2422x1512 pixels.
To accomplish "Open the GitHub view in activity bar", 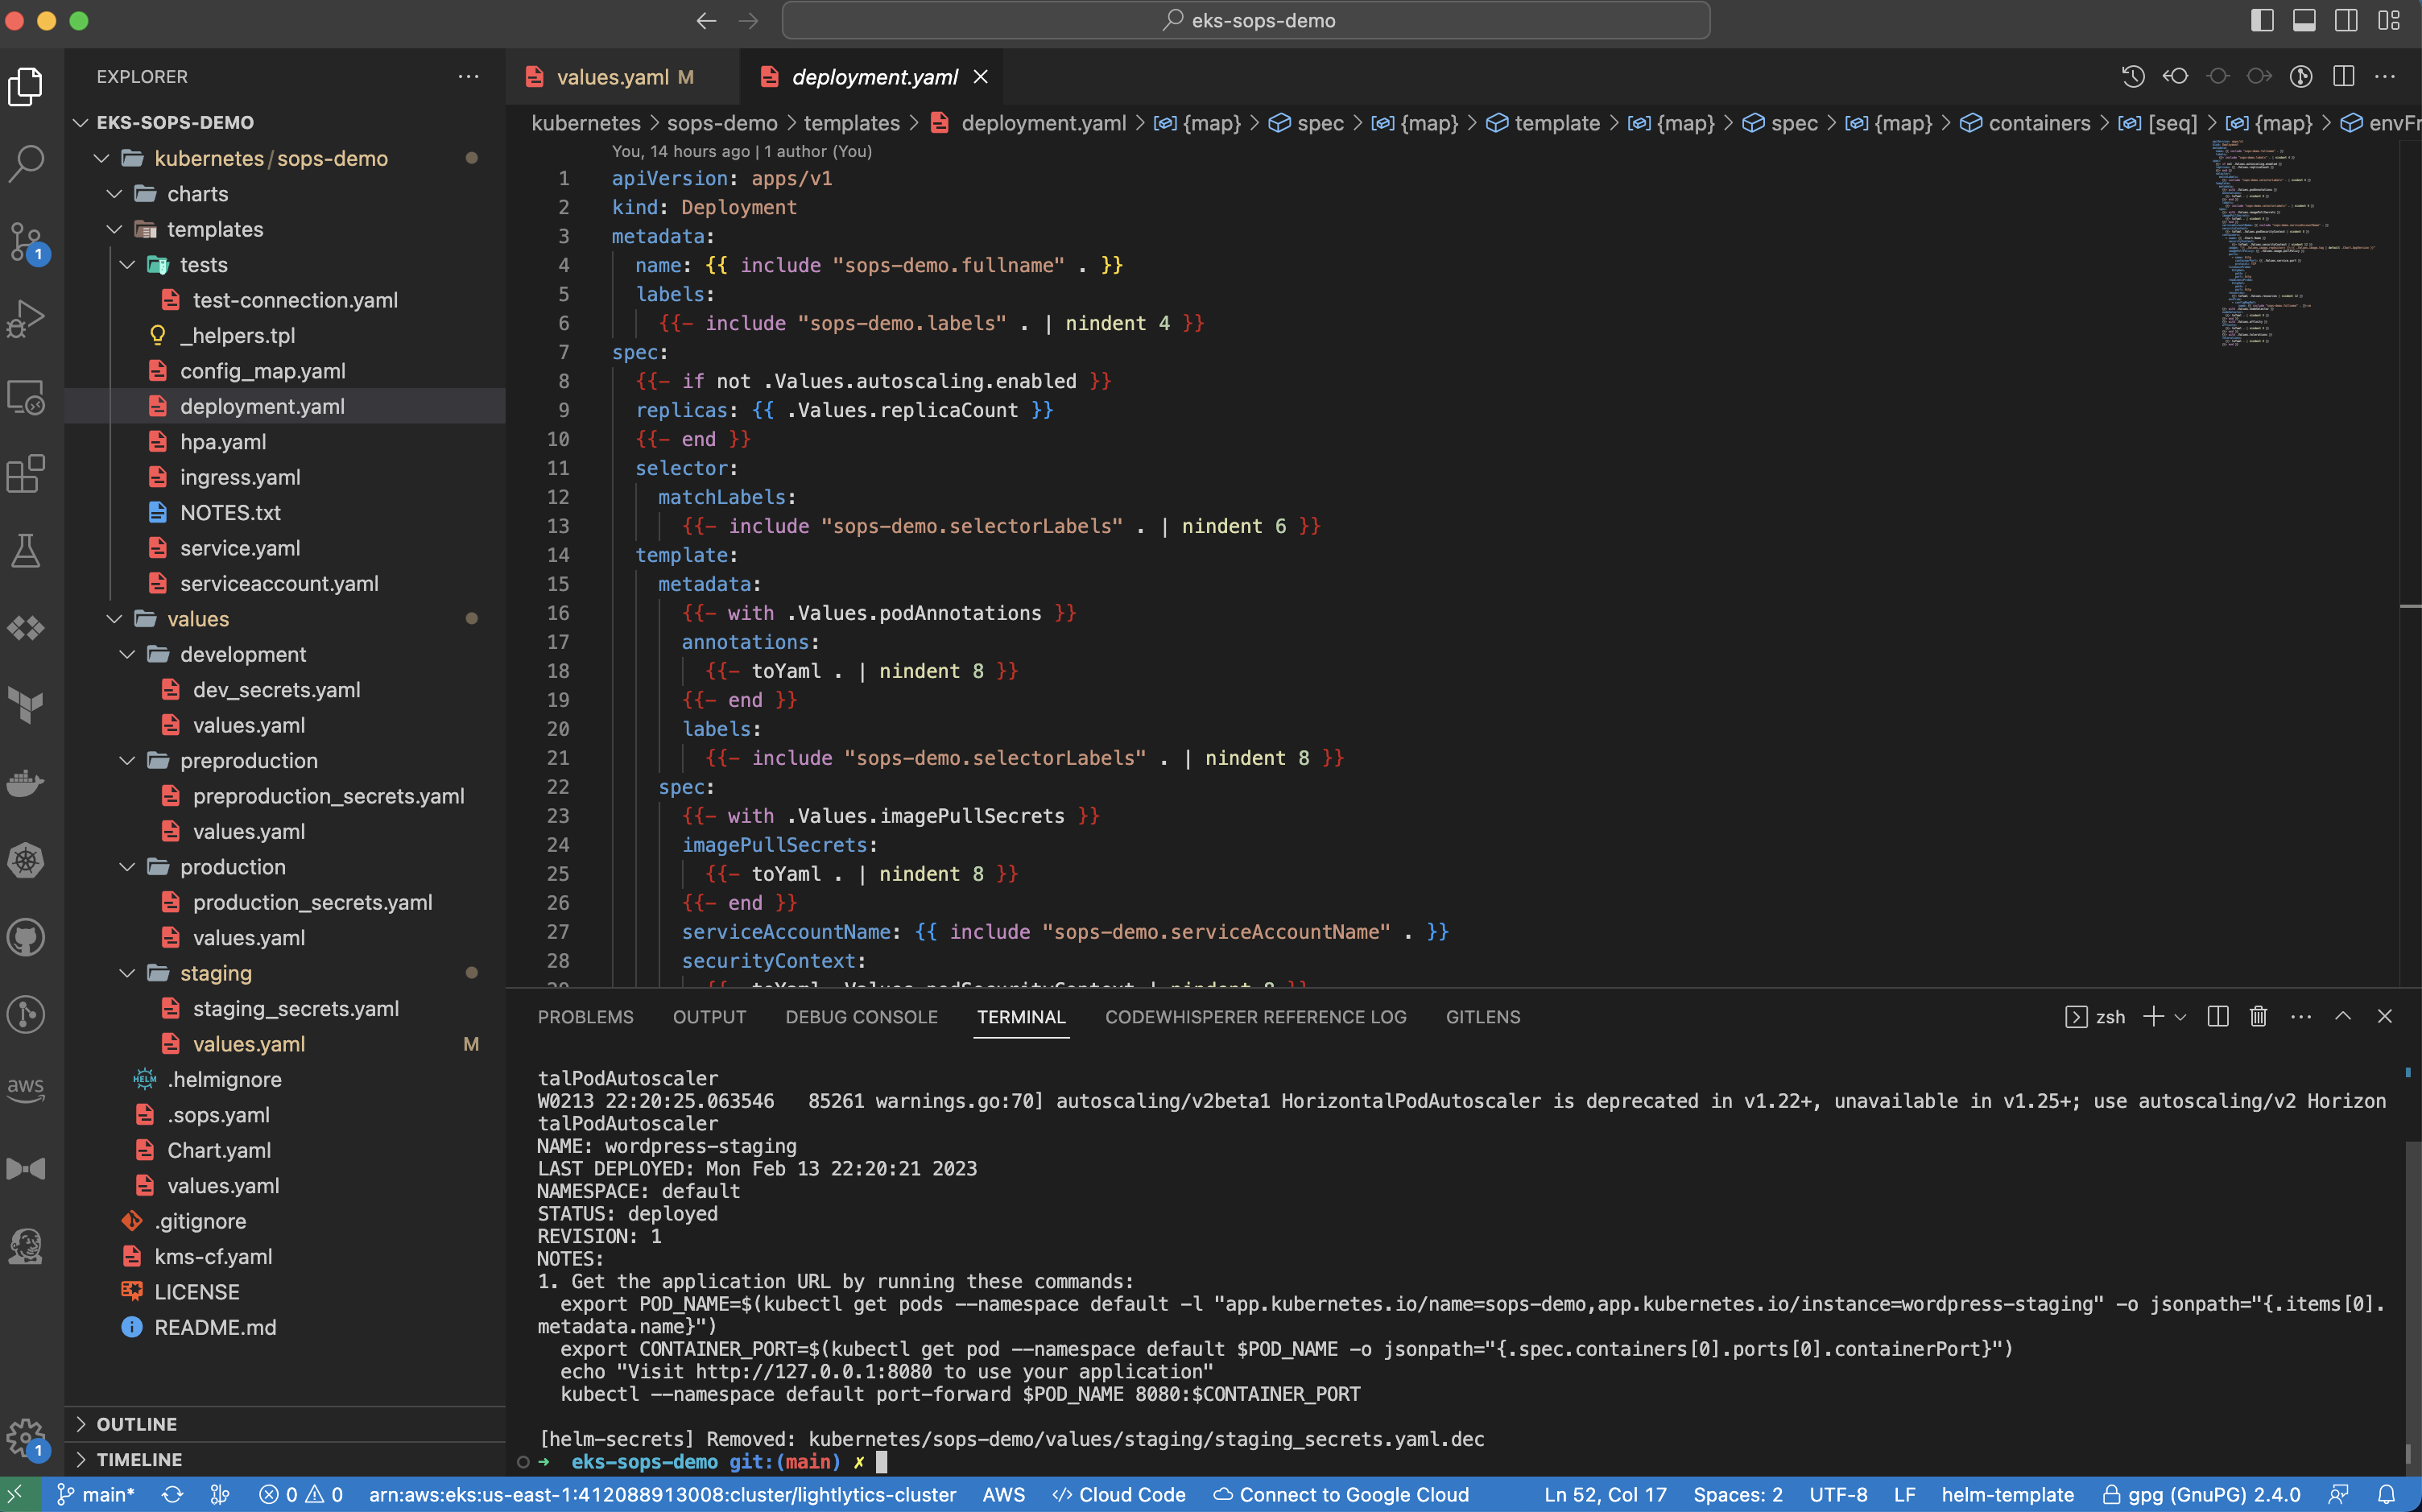I will tap(26, 938).
